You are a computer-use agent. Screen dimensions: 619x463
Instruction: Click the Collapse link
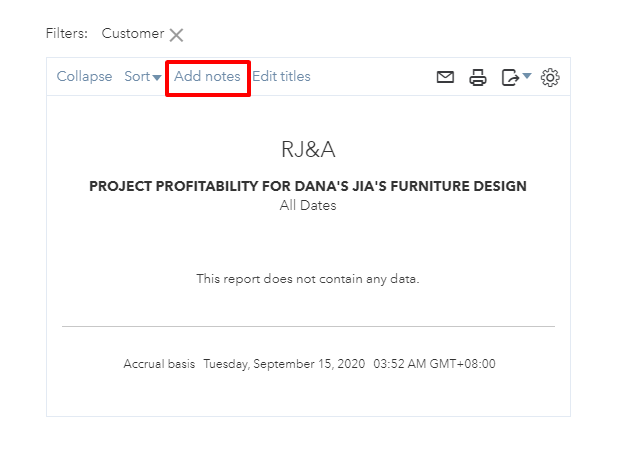click(x=84, y=76)
